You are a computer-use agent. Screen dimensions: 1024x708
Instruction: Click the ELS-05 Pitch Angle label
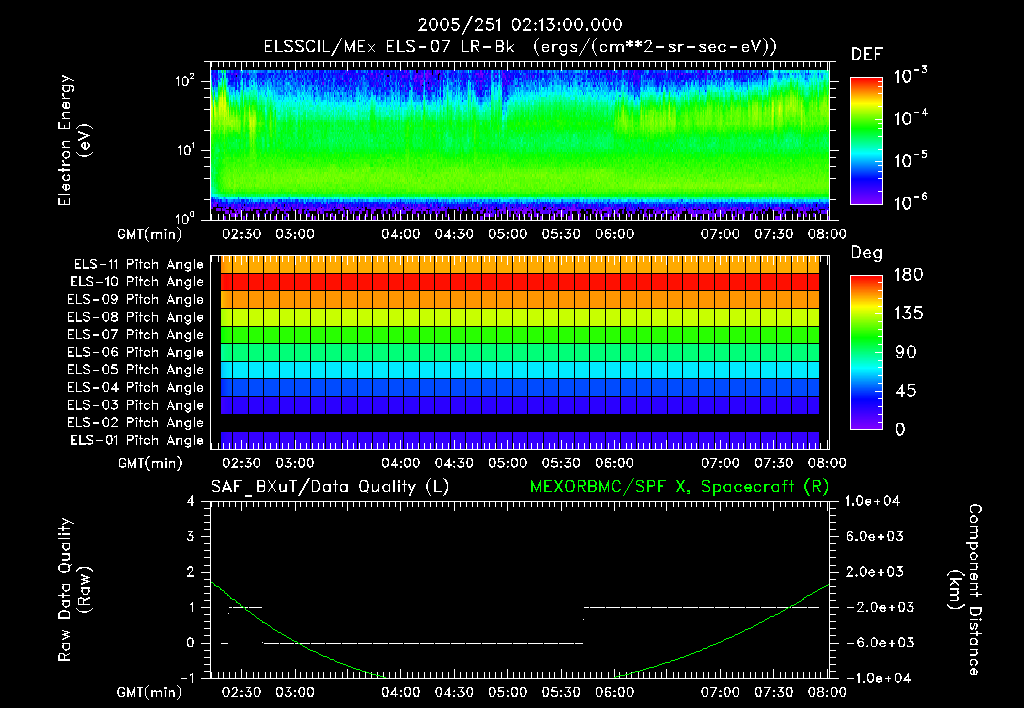[x=136, y=370]
